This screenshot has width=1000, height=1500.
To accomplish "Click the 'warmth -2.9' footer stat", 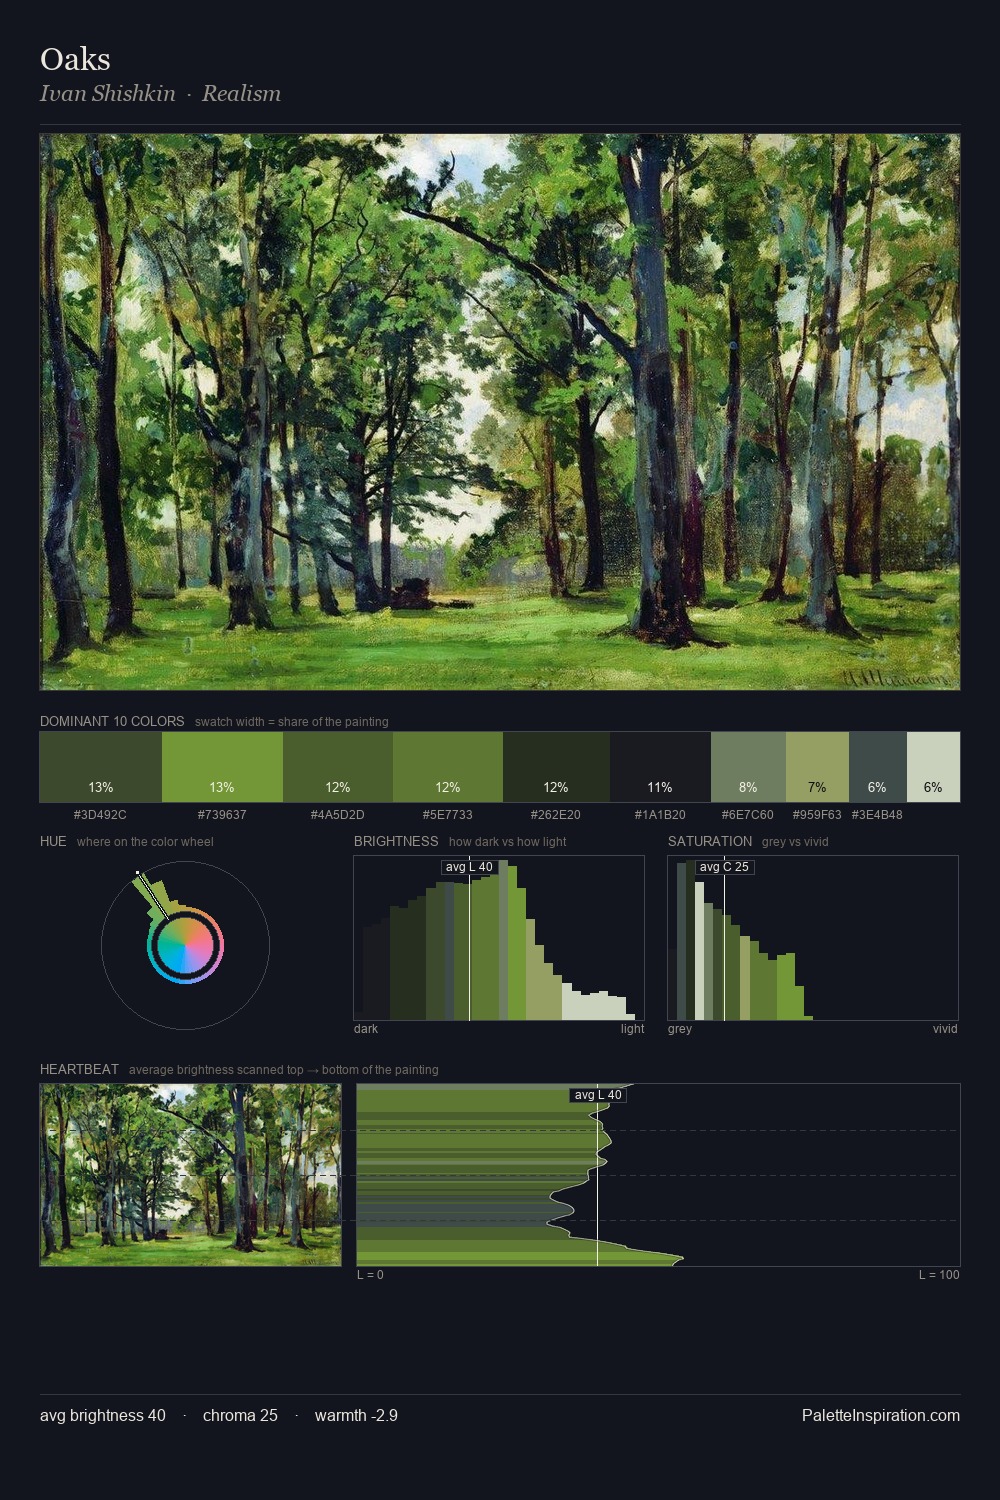I will pos(356,1415).
